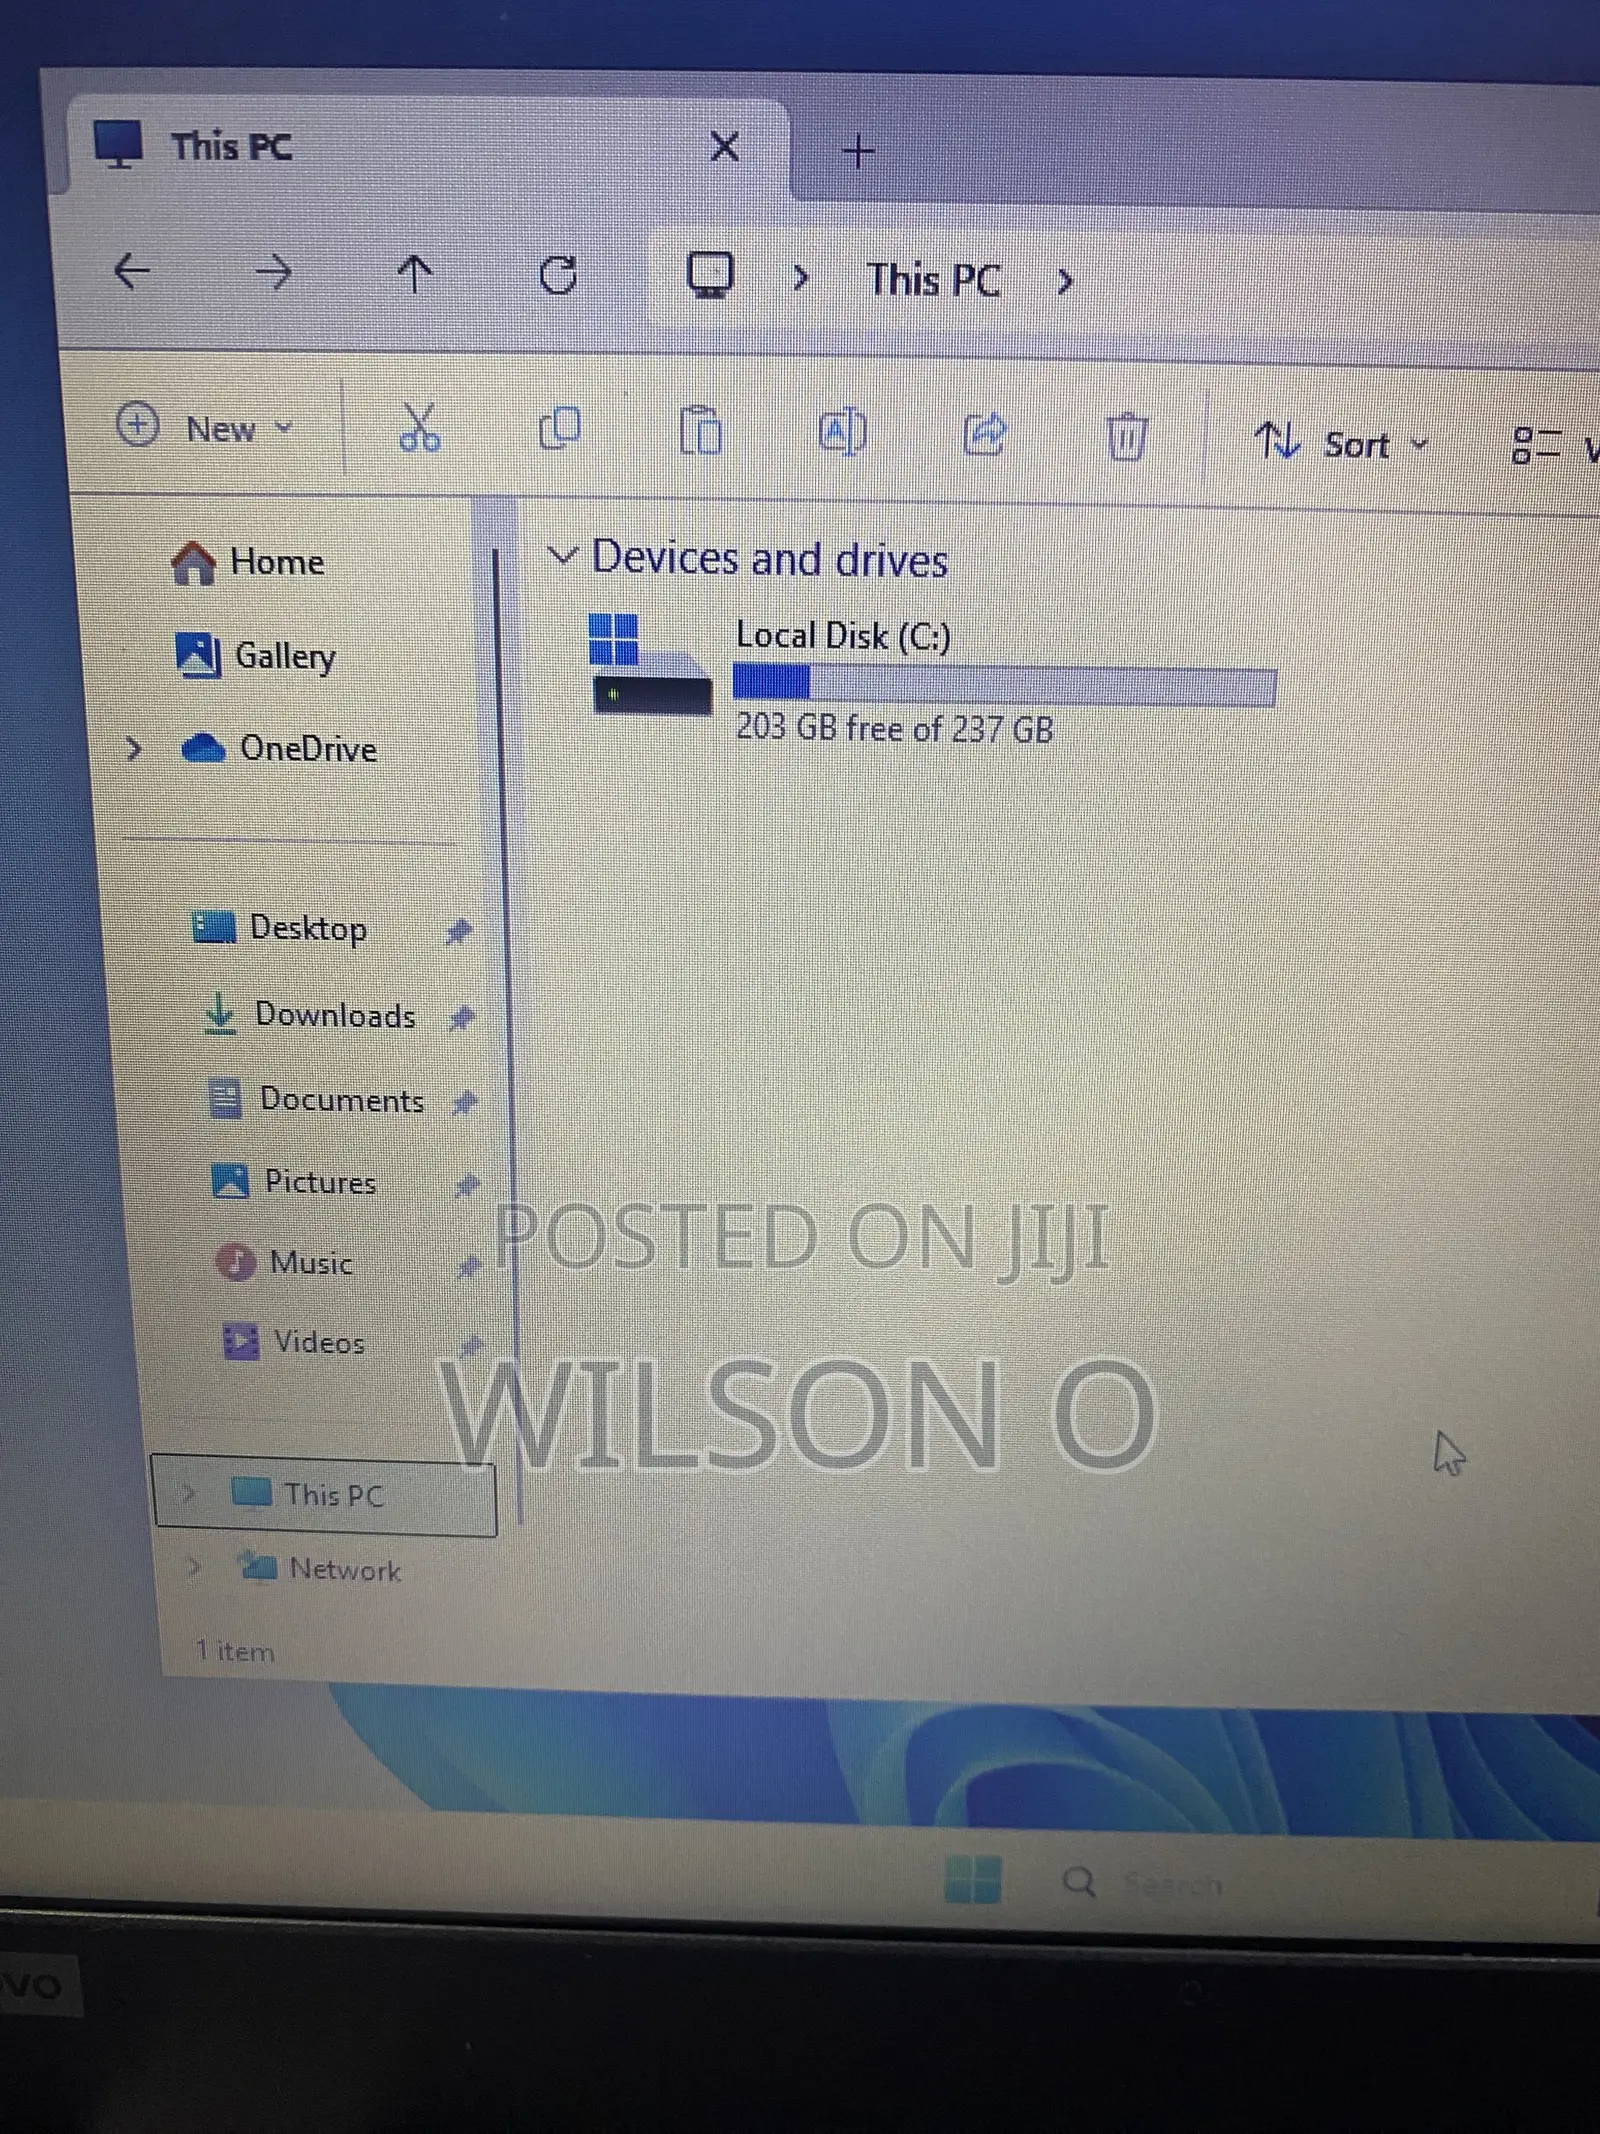Click the Cut scissors icon

tap(419, 428)
